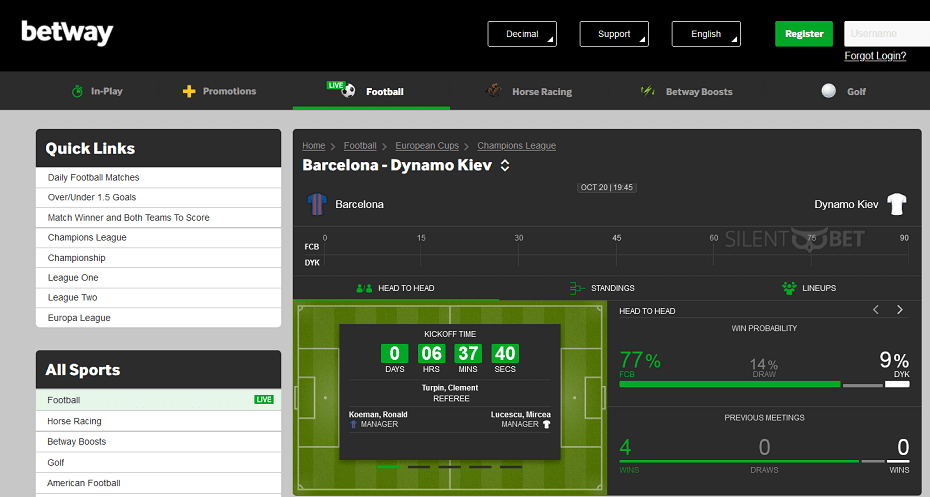Click the Username input field
Screen dimensions: 930x497
click(x=887, y=34)
